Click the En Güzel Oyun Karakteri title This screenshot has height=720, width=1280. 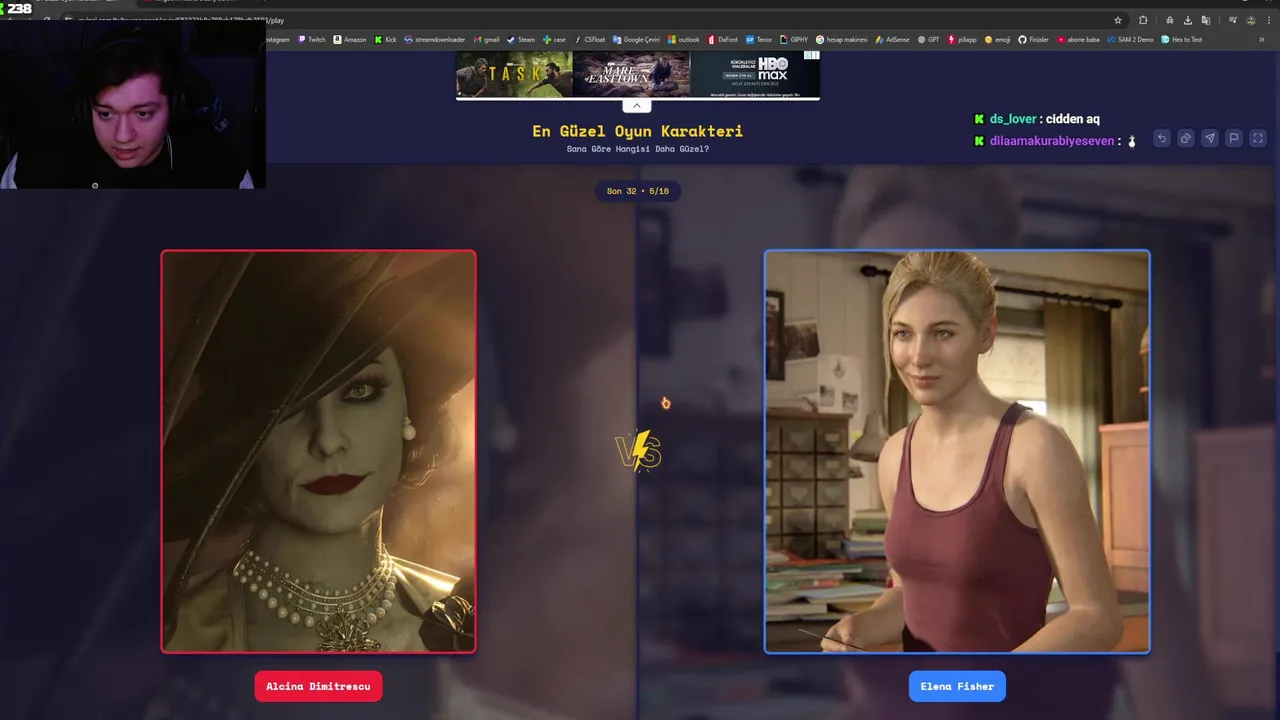point(637,131)
